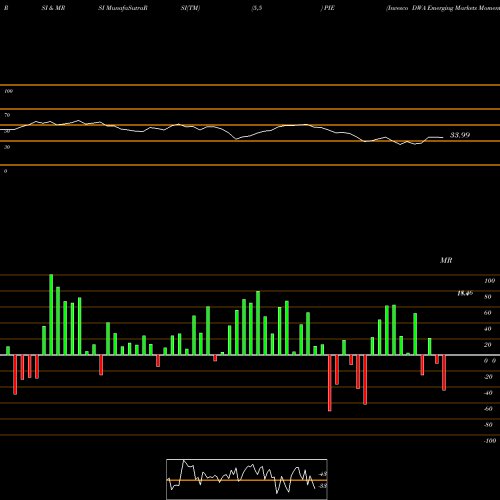Select the -100 label on MR axis
This screenshot has height=500, width=500.
pos(490,441)
